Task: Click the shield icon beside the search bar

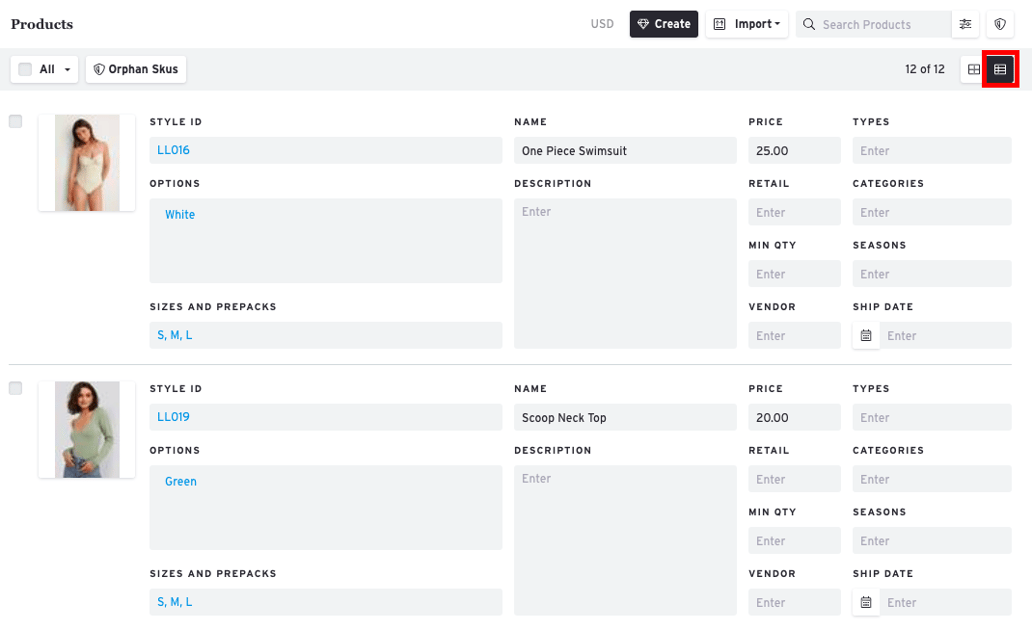Action: point(1000,24)
